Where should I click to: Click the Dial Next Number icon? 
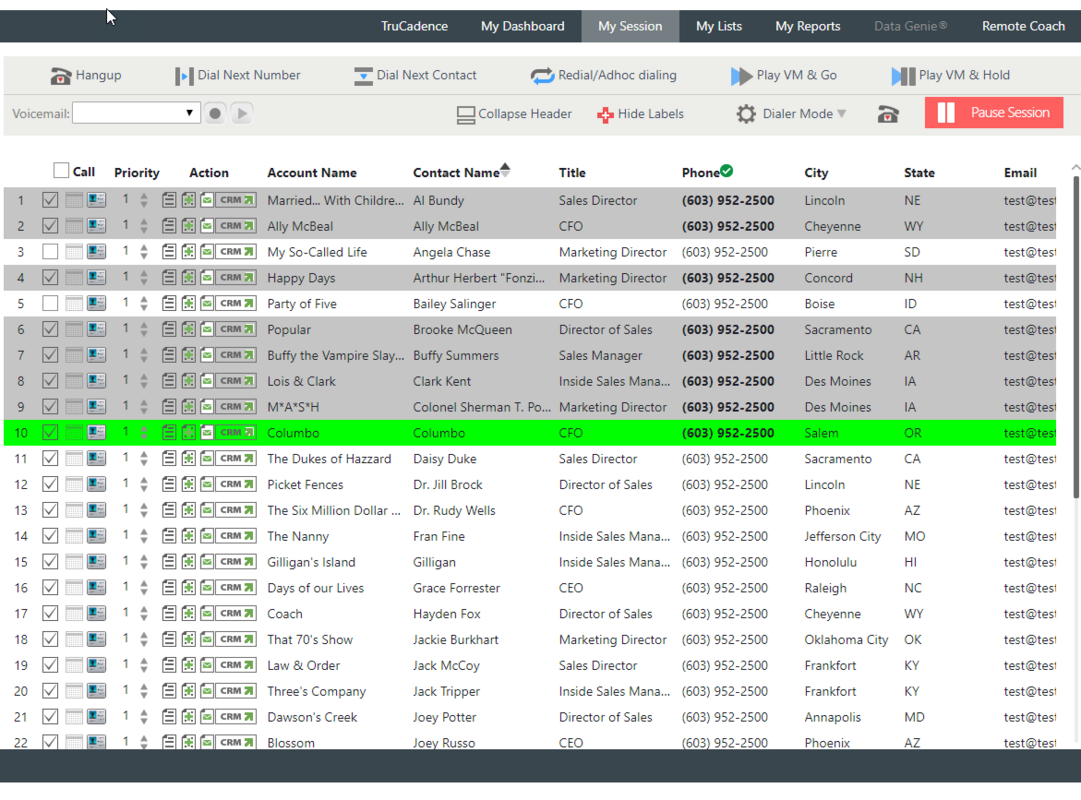[185, 75]
